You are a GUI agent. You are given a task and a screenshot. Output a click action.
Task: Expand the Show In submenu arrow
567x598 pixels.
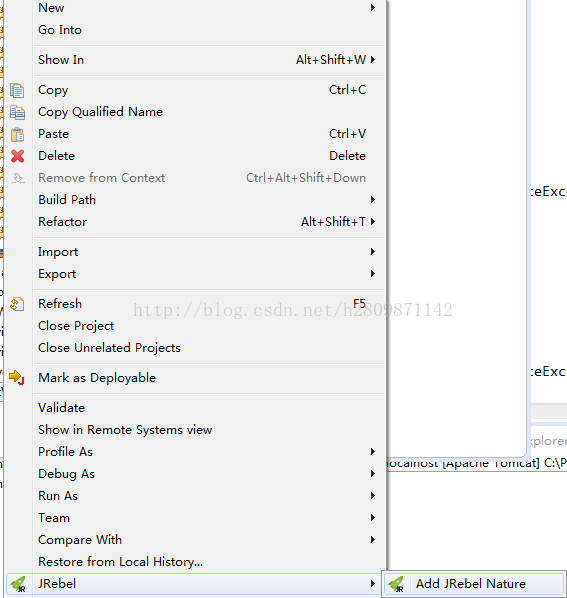373,59
